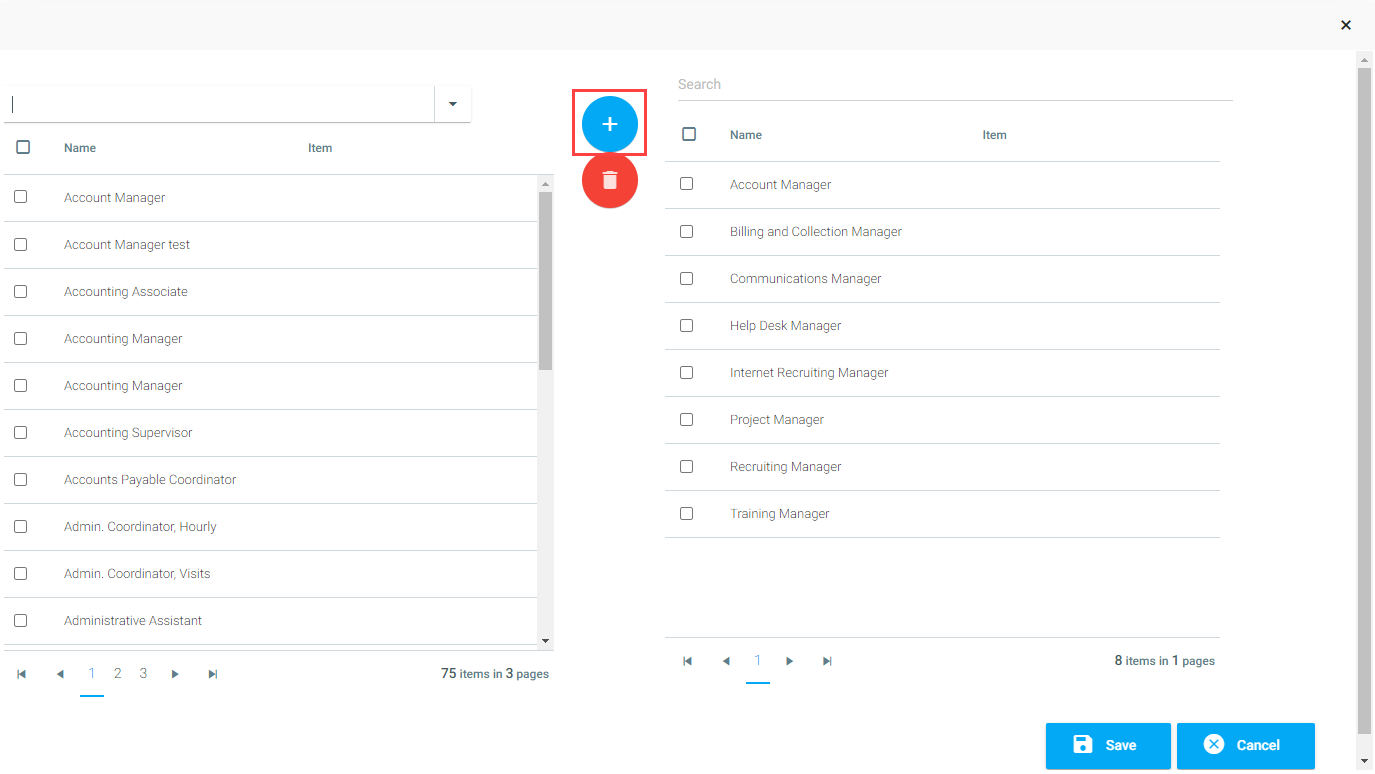This screenshot has height=774, width=1375.
Task: Go to first page in left list pager
Action: point(22,674)
